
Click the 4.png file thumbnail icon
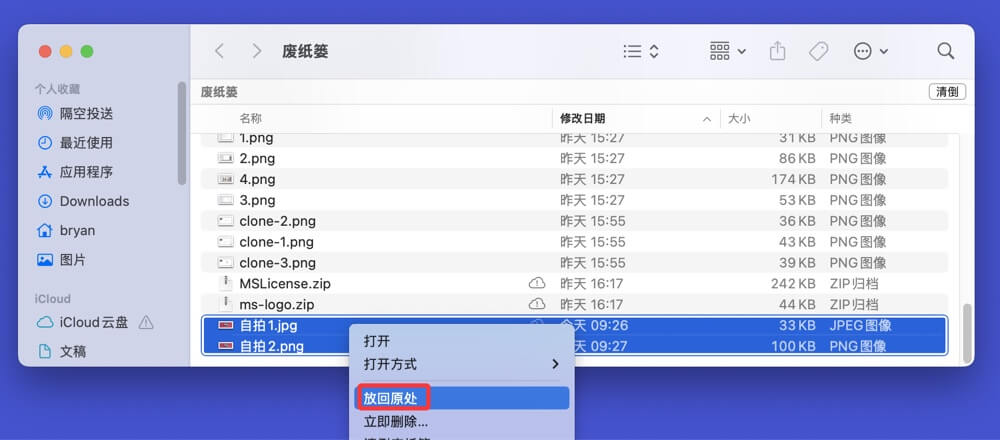[x=226, y=179]
